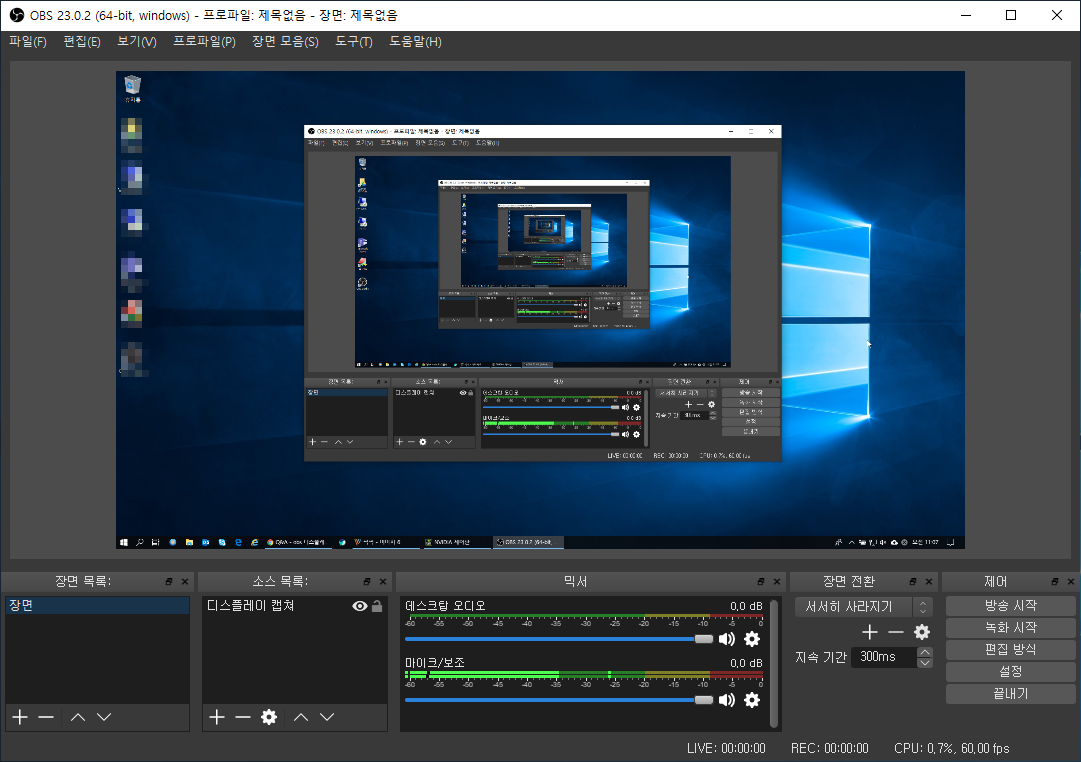Close the 제어 panel
This screenshot has height=762, width=1081.
click(1071, 582)
